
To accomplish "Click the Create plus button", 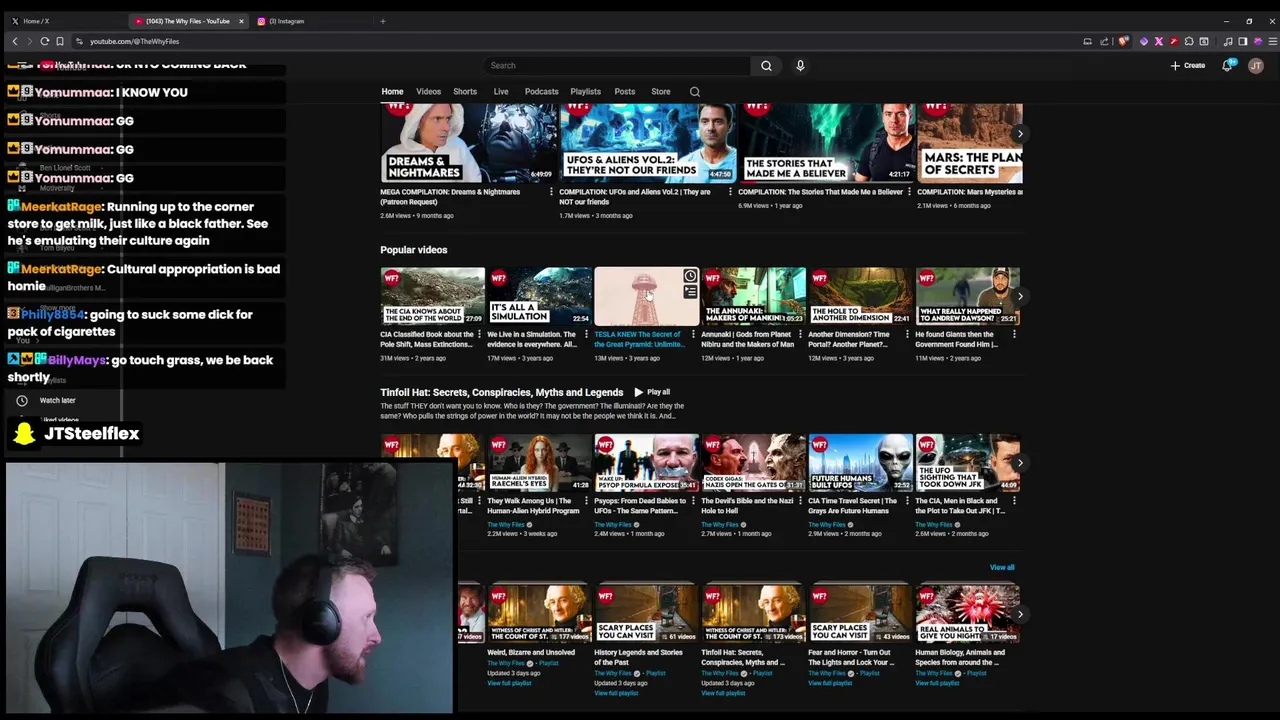I will tap(1188, 66).
